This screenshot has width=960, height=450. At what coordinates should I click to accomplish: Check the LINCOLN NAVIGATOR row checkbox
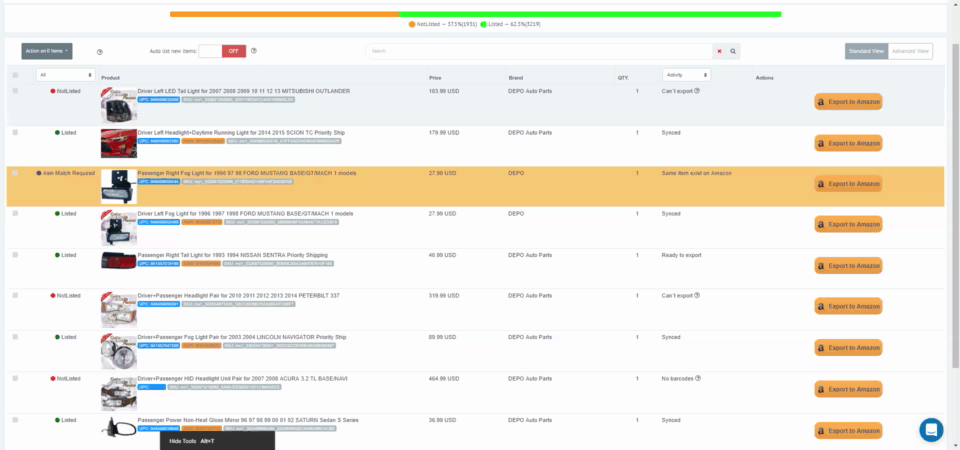pos(15,337)
